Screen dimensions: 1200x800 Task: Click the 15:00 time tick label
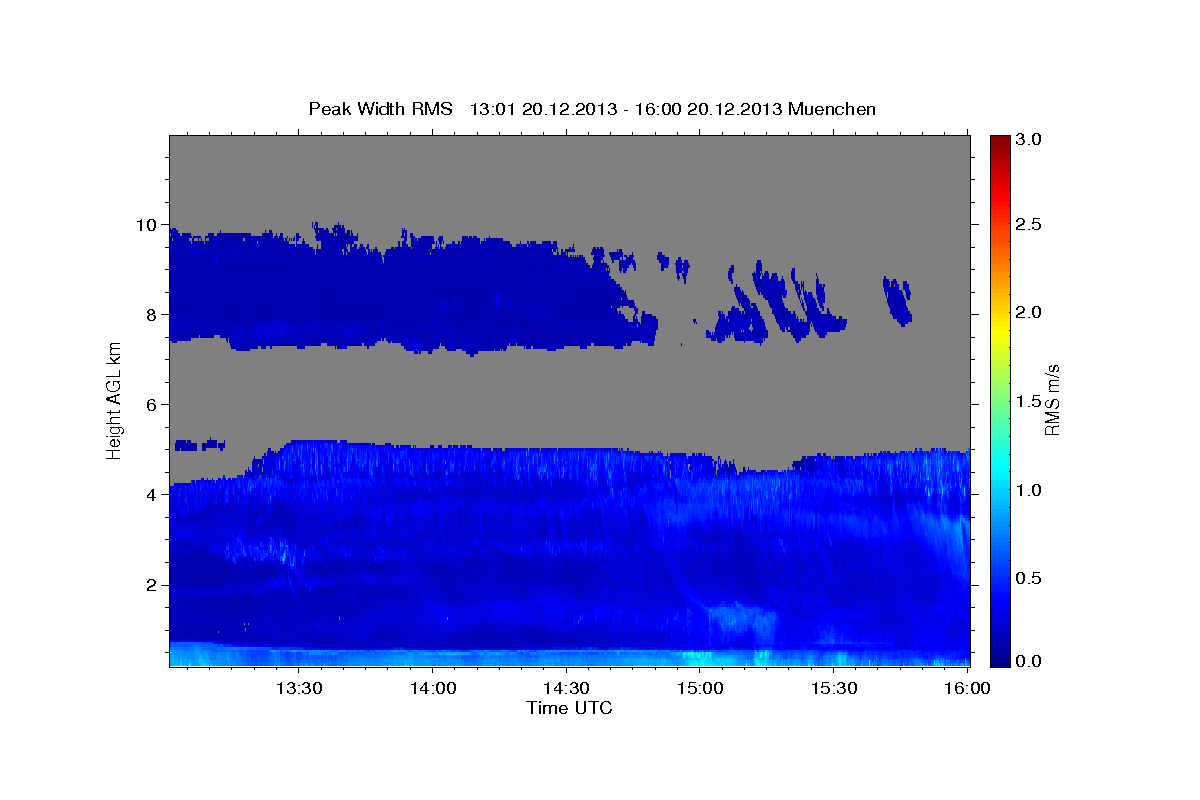(x=700, y=688)
